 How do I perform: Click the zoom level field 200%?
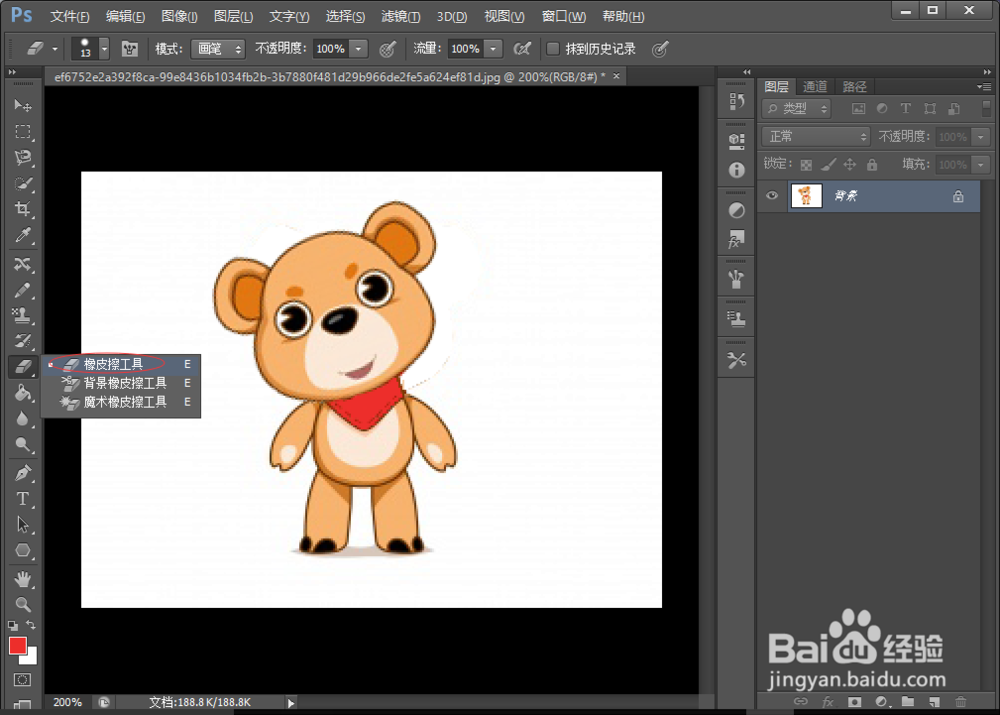pos(67,702)
